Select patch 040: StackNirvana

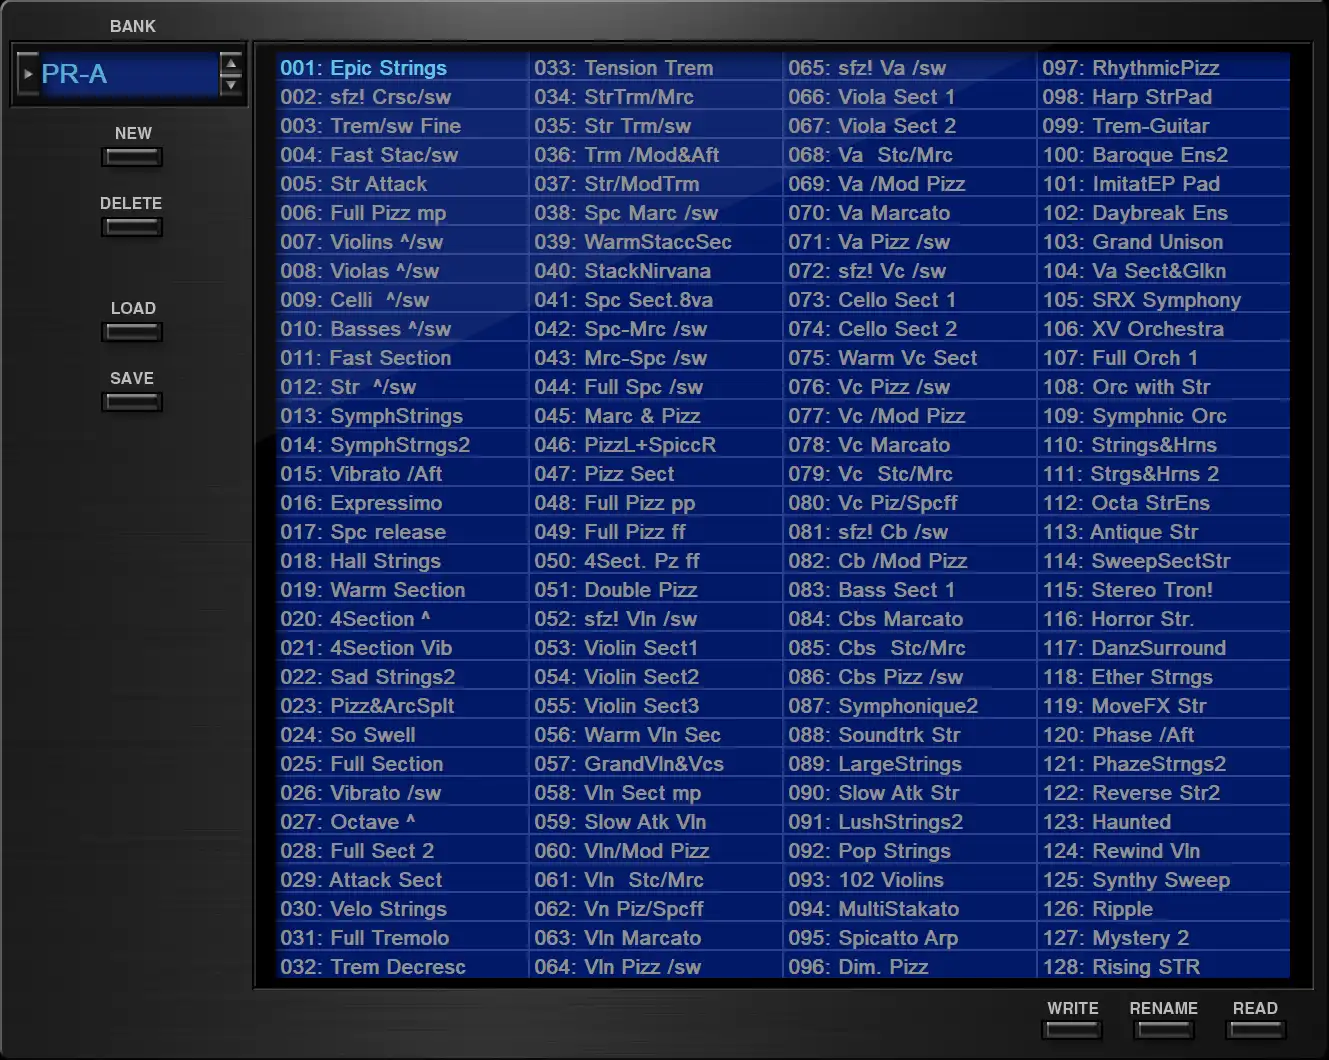(622, 271)
